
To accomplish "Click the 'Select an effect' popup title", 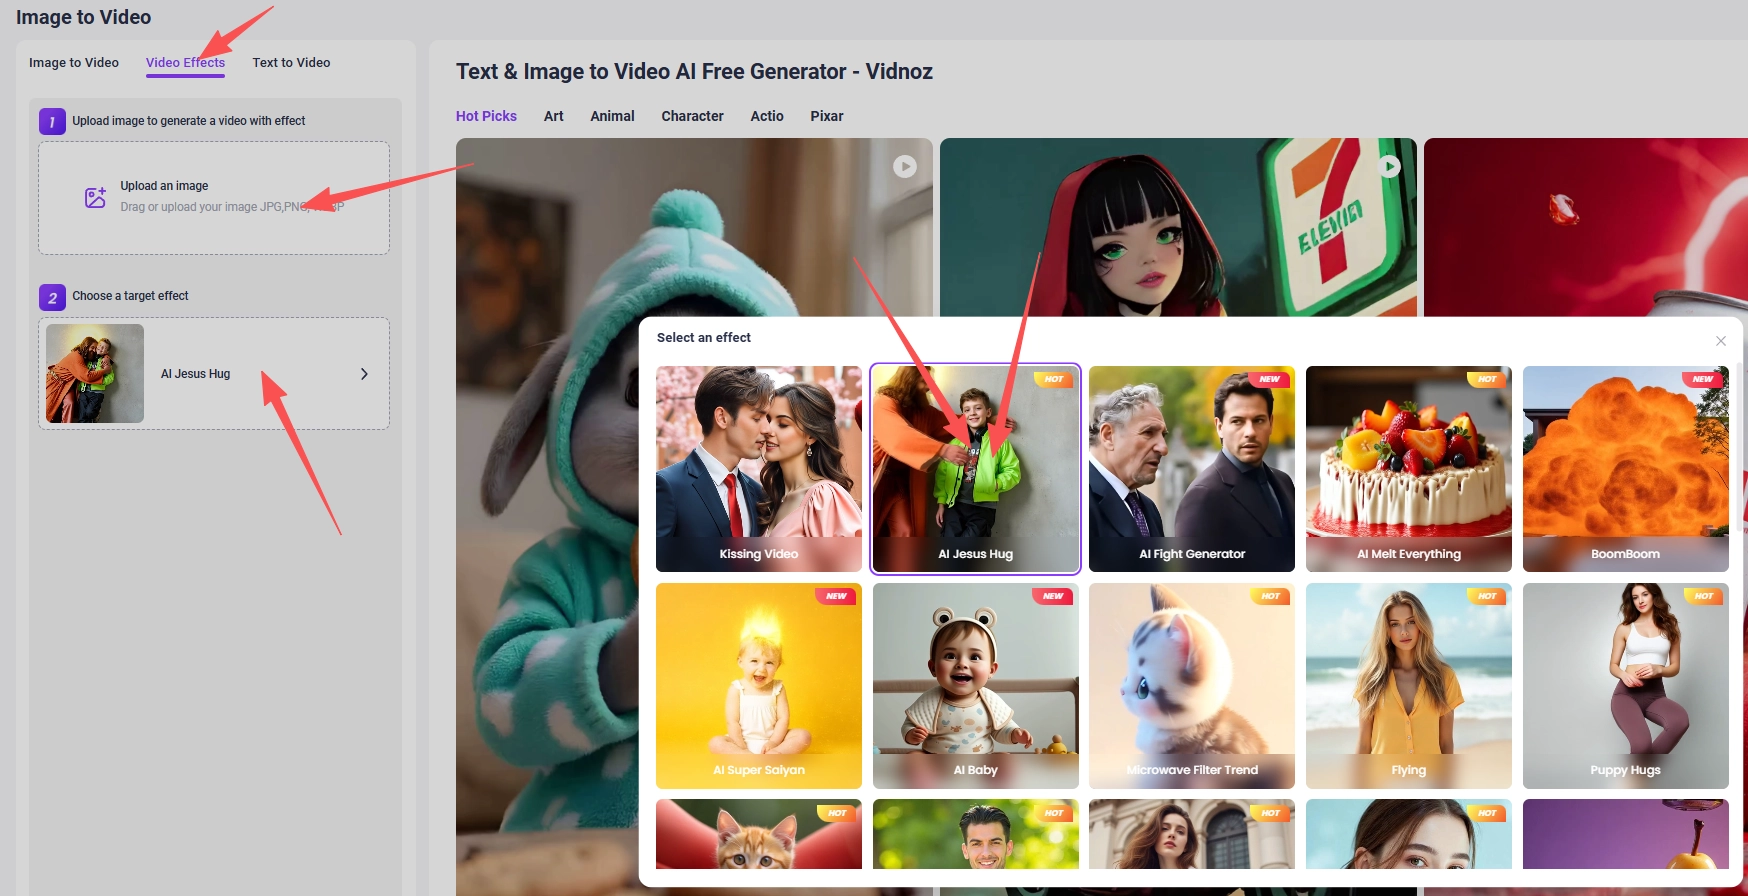I will coord(704,338).
